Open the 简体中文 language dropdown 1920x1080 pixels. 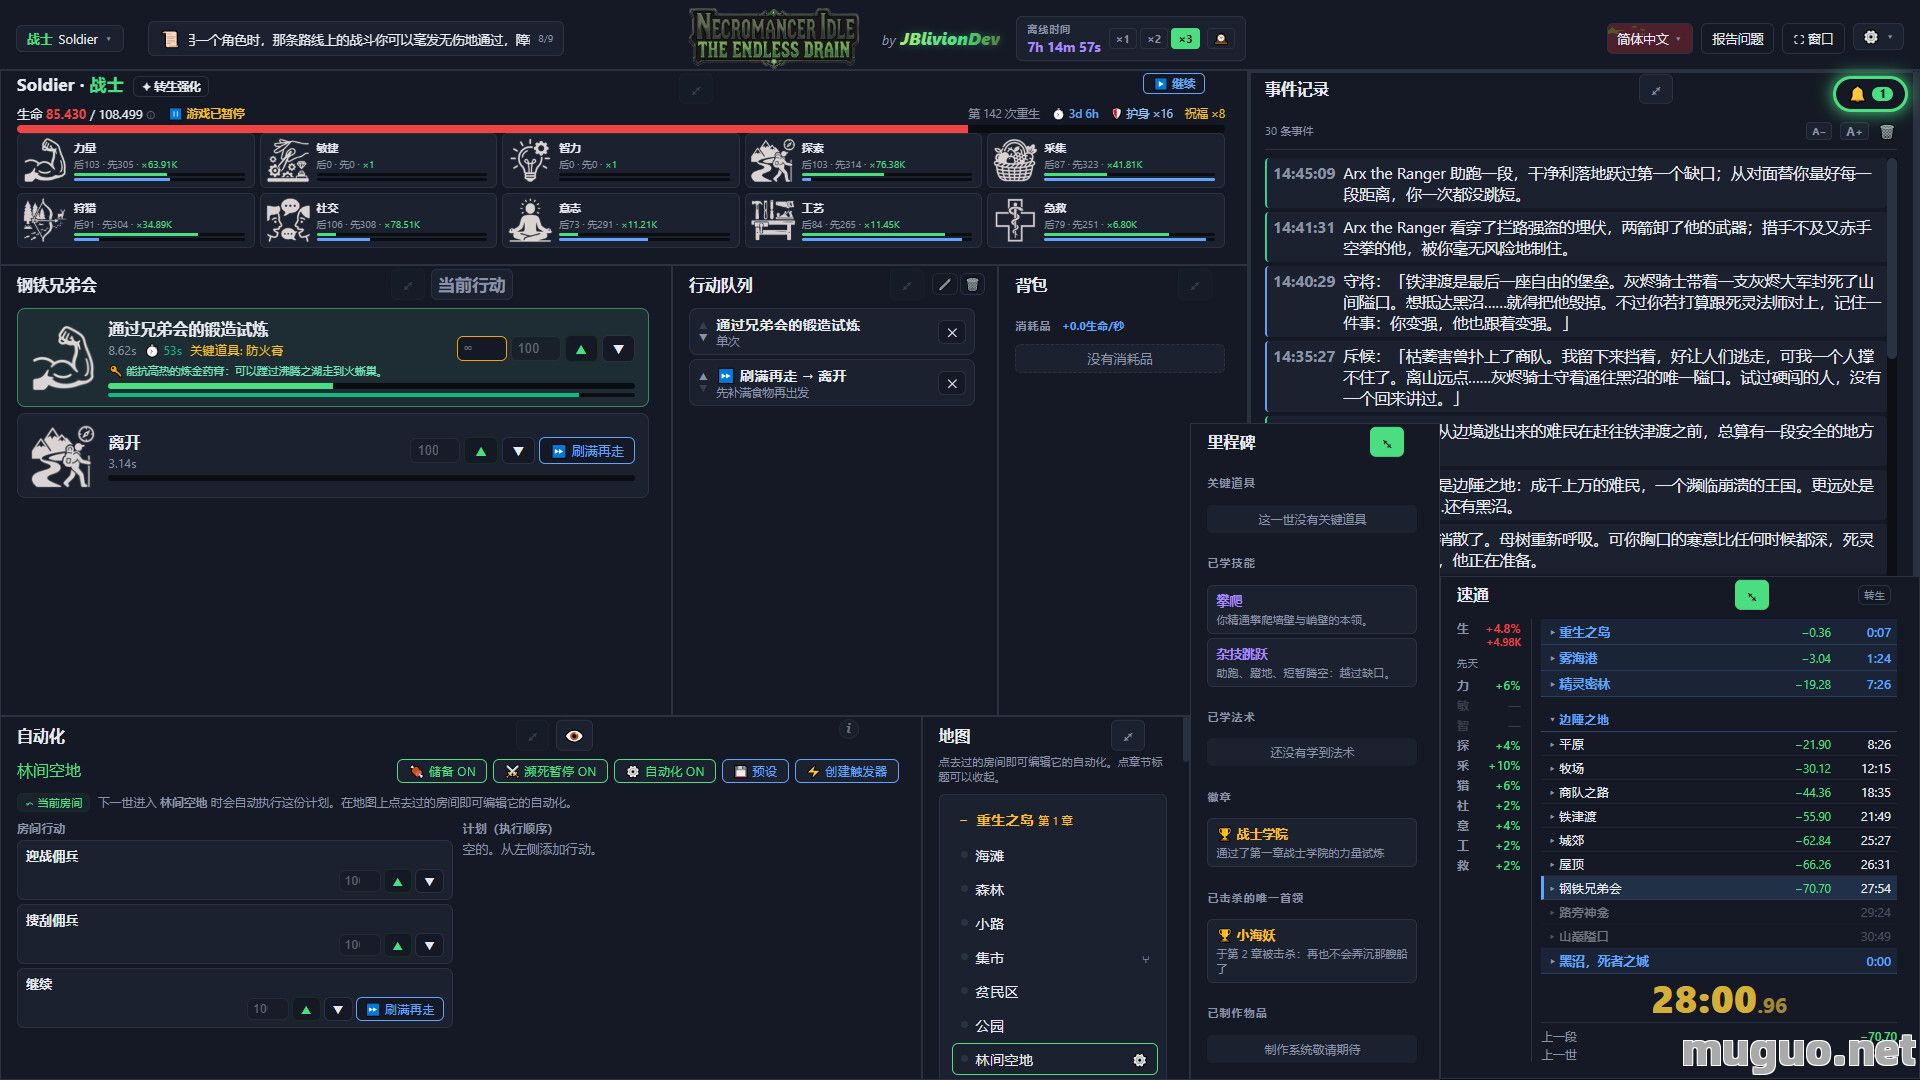point(1649,39)
